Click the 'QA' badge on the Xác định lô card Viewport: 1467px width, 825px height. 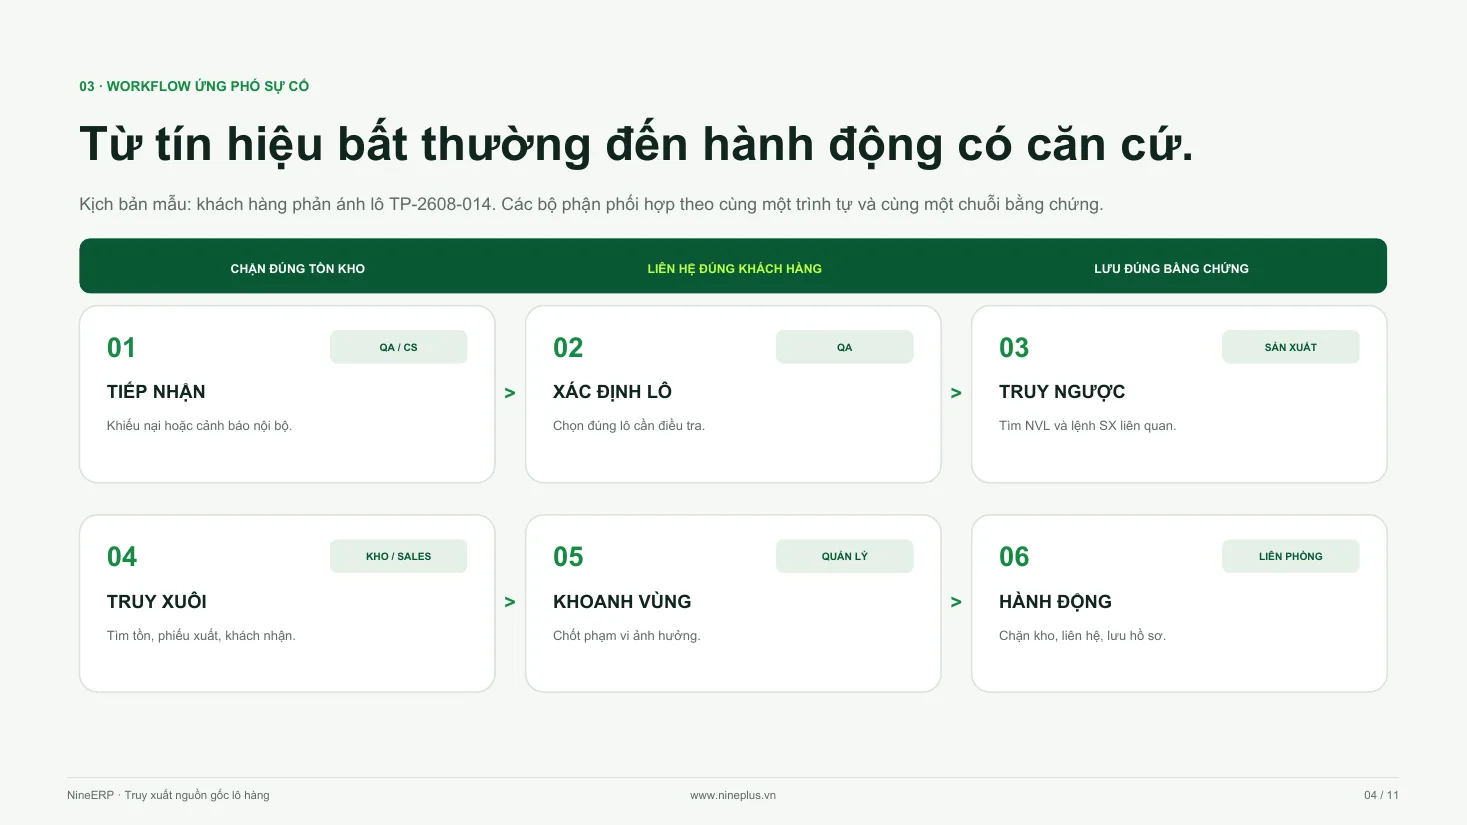(x=845, y=347)
